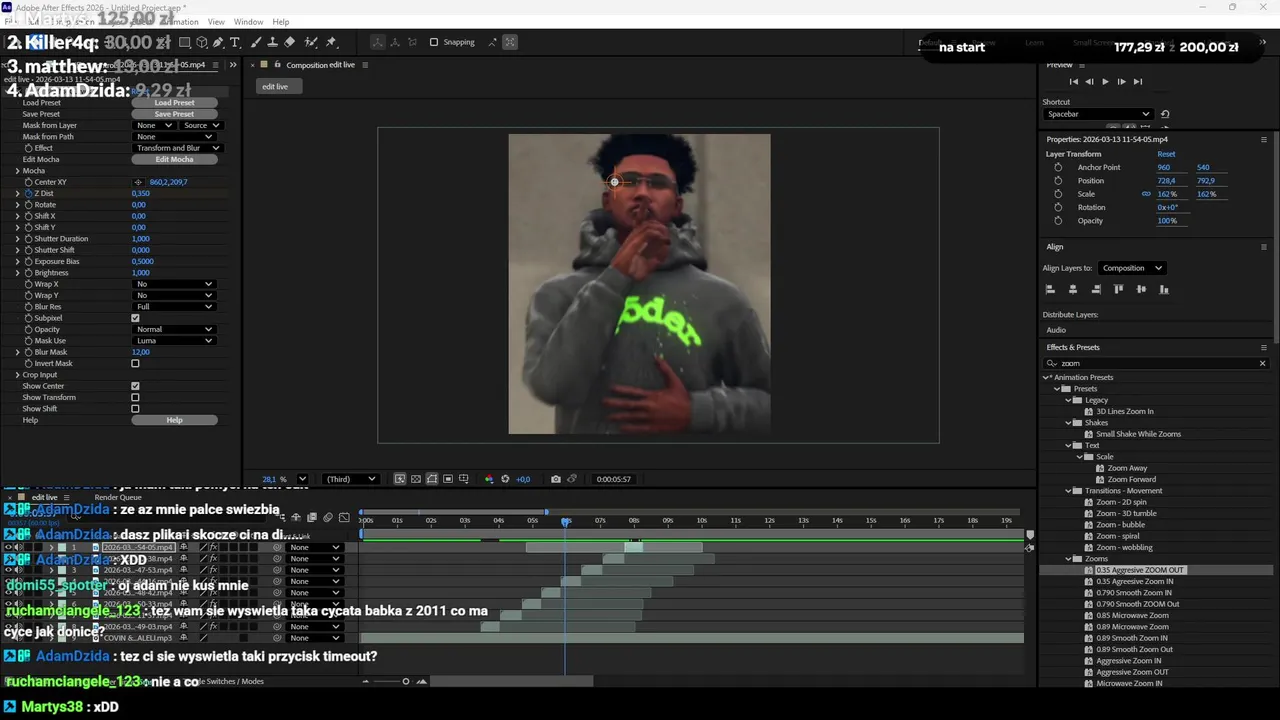Align layers to top edge
1280x720 pixels.
coord(1118,289)
